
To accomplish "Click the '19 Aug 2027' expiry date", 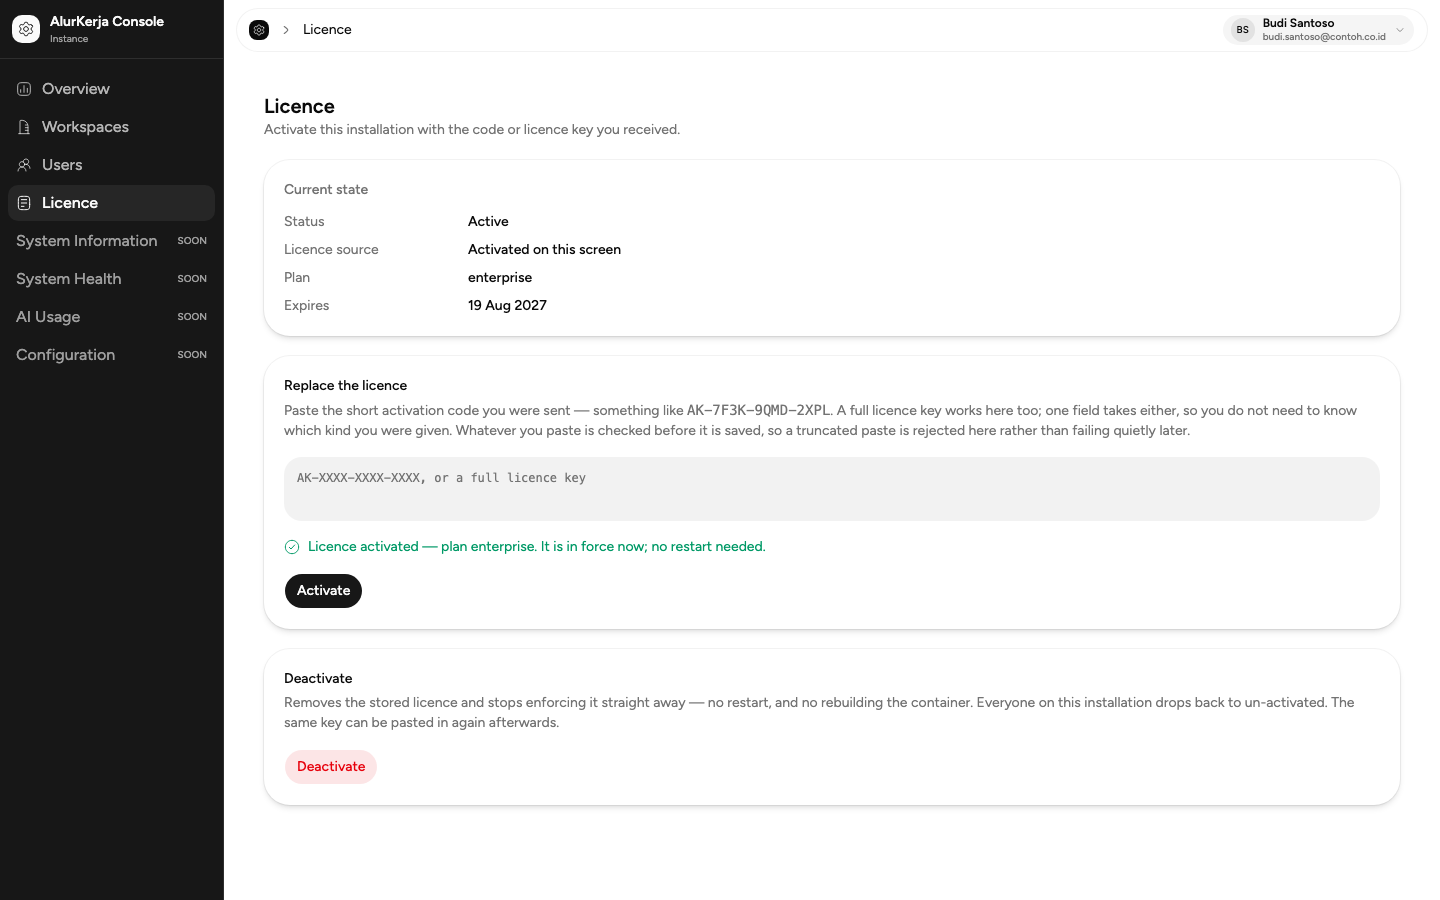I will [507, 306].
